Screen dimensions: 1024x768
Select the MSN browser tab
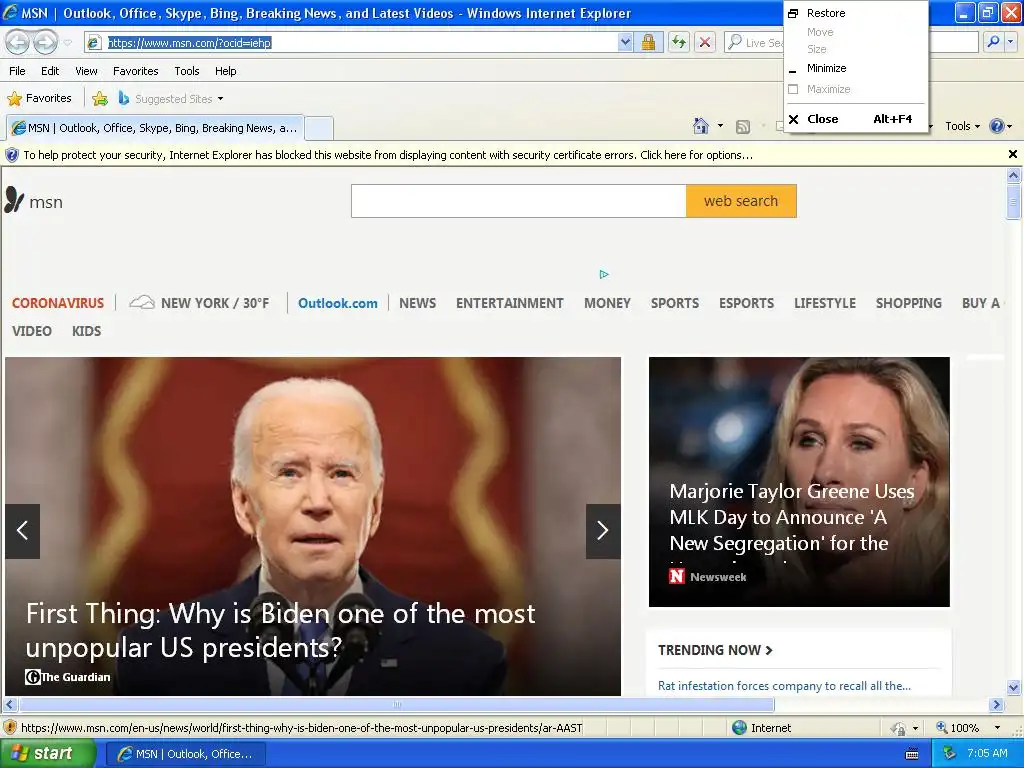click(x=155, y=128)
